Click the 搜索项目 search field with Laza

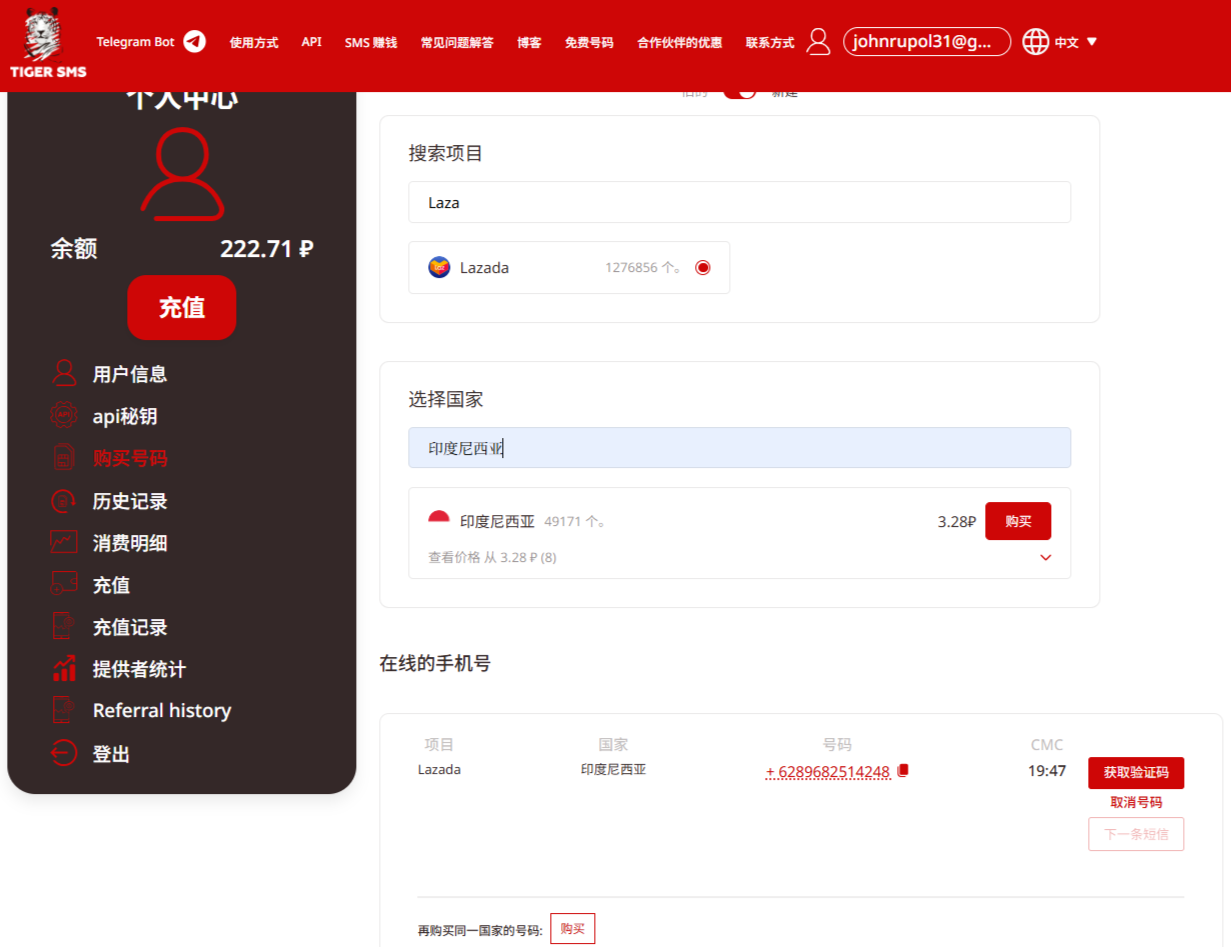(x=739, y=202)
